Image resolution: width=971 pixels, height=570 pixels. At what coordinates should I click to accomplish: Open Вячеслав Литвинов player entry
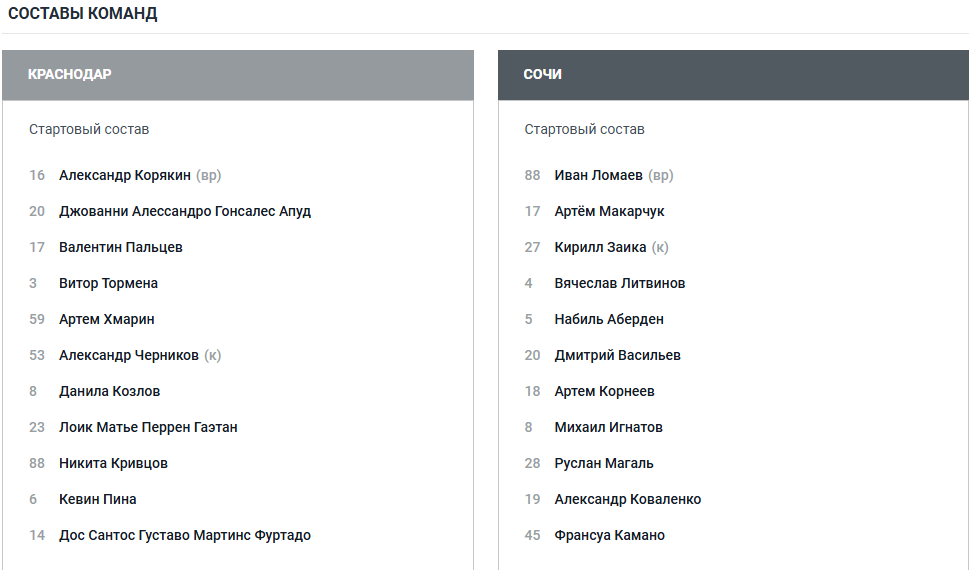[x=619, y=284]
